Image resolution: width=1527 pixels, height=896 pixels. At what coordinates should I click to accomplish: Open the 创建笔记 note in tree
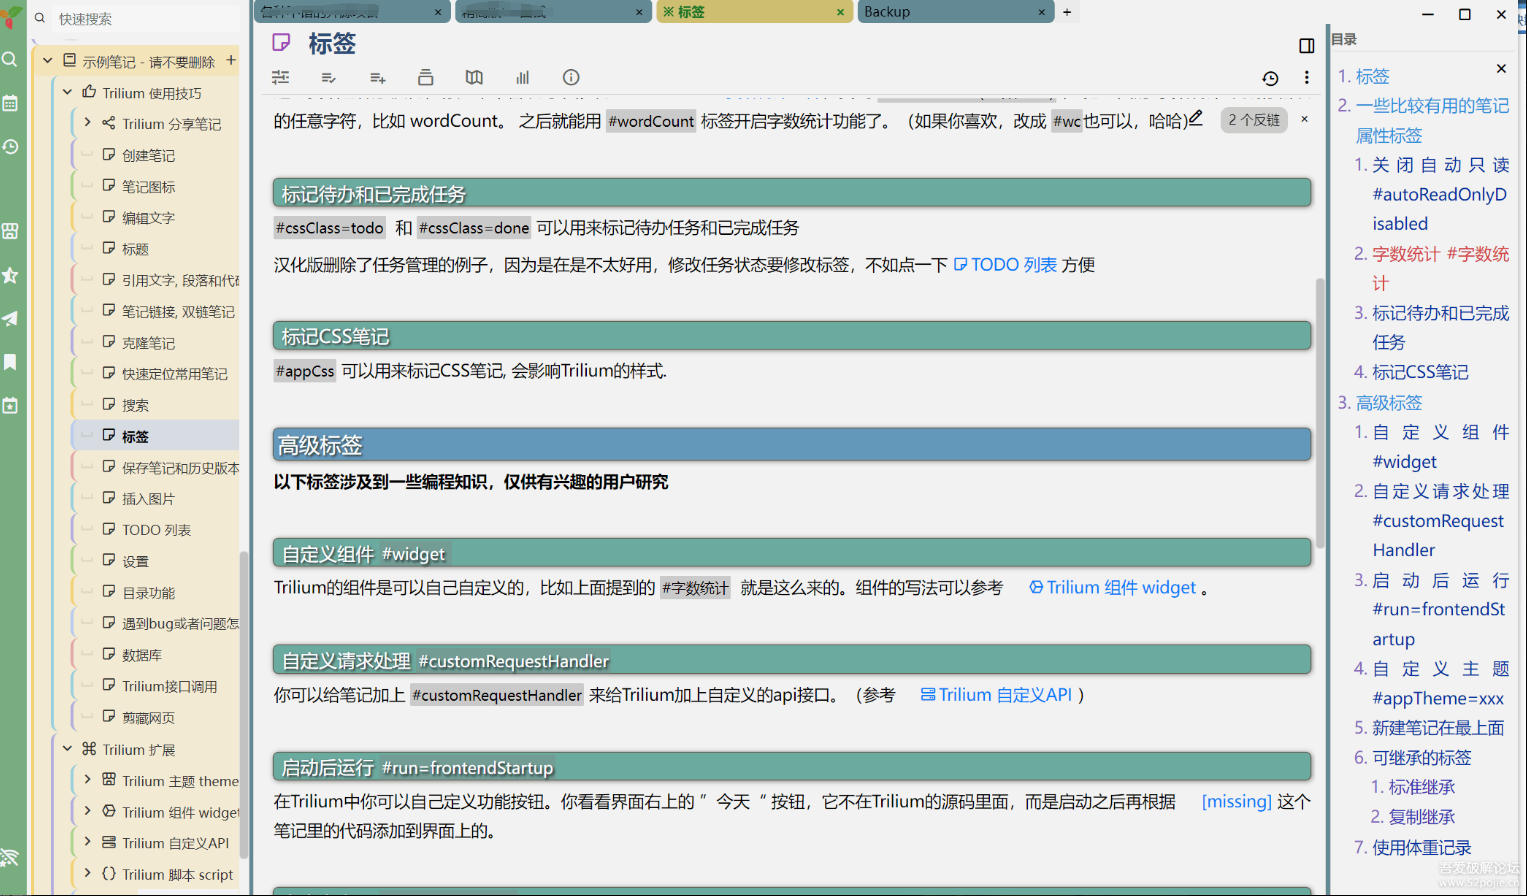(x=148, y=155)
